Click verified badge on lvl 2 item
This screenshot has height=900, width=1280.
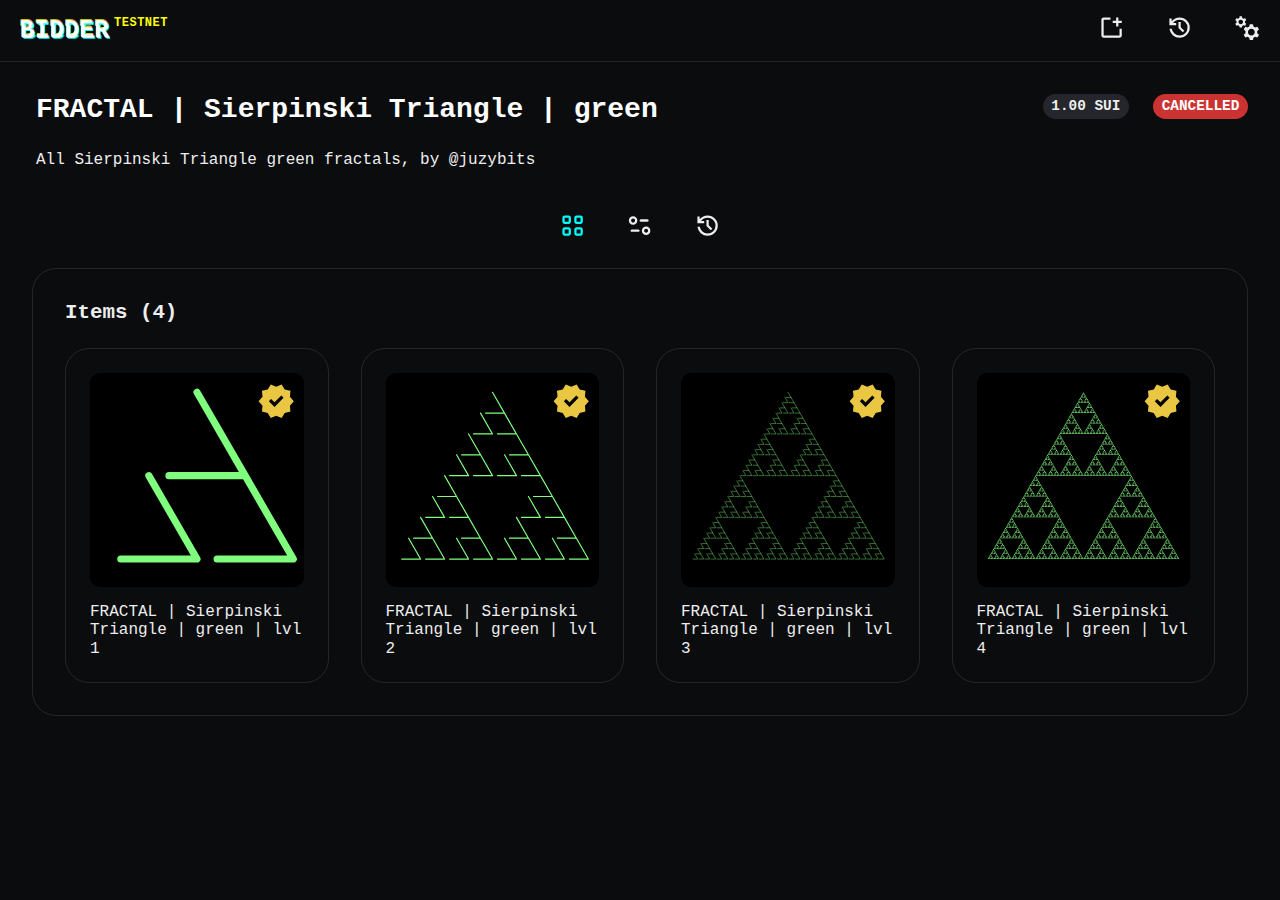pos(571,401)
